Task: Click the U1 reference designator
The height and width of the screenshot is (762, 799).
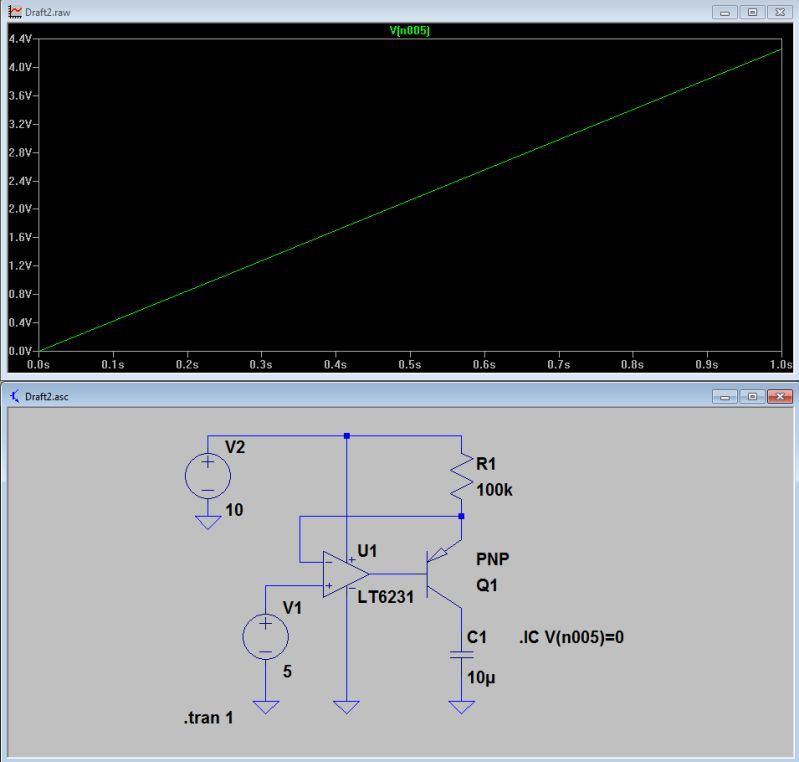Action: 367,551
